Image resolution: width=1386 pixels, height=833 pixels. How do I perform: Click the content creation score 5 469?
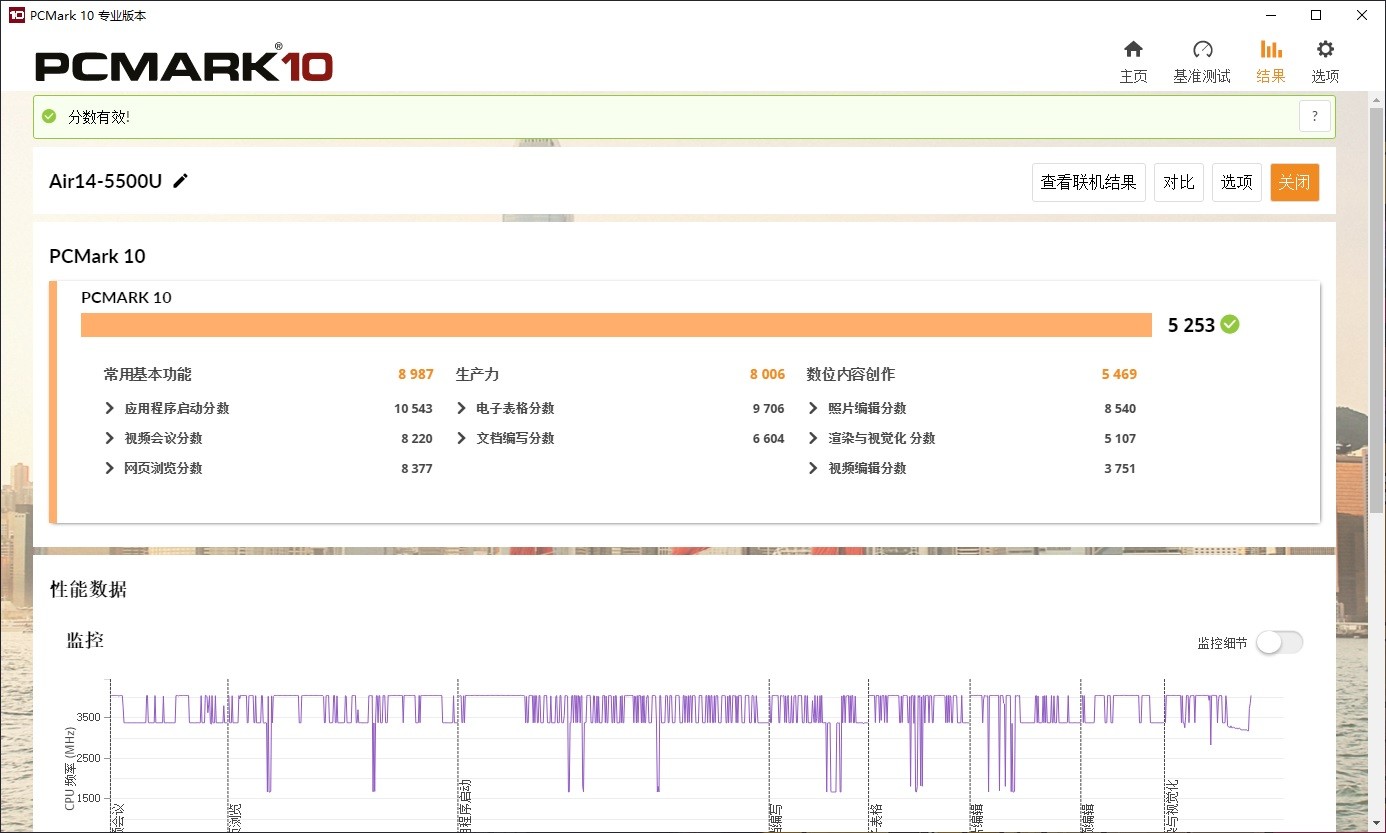[1119, 374]
